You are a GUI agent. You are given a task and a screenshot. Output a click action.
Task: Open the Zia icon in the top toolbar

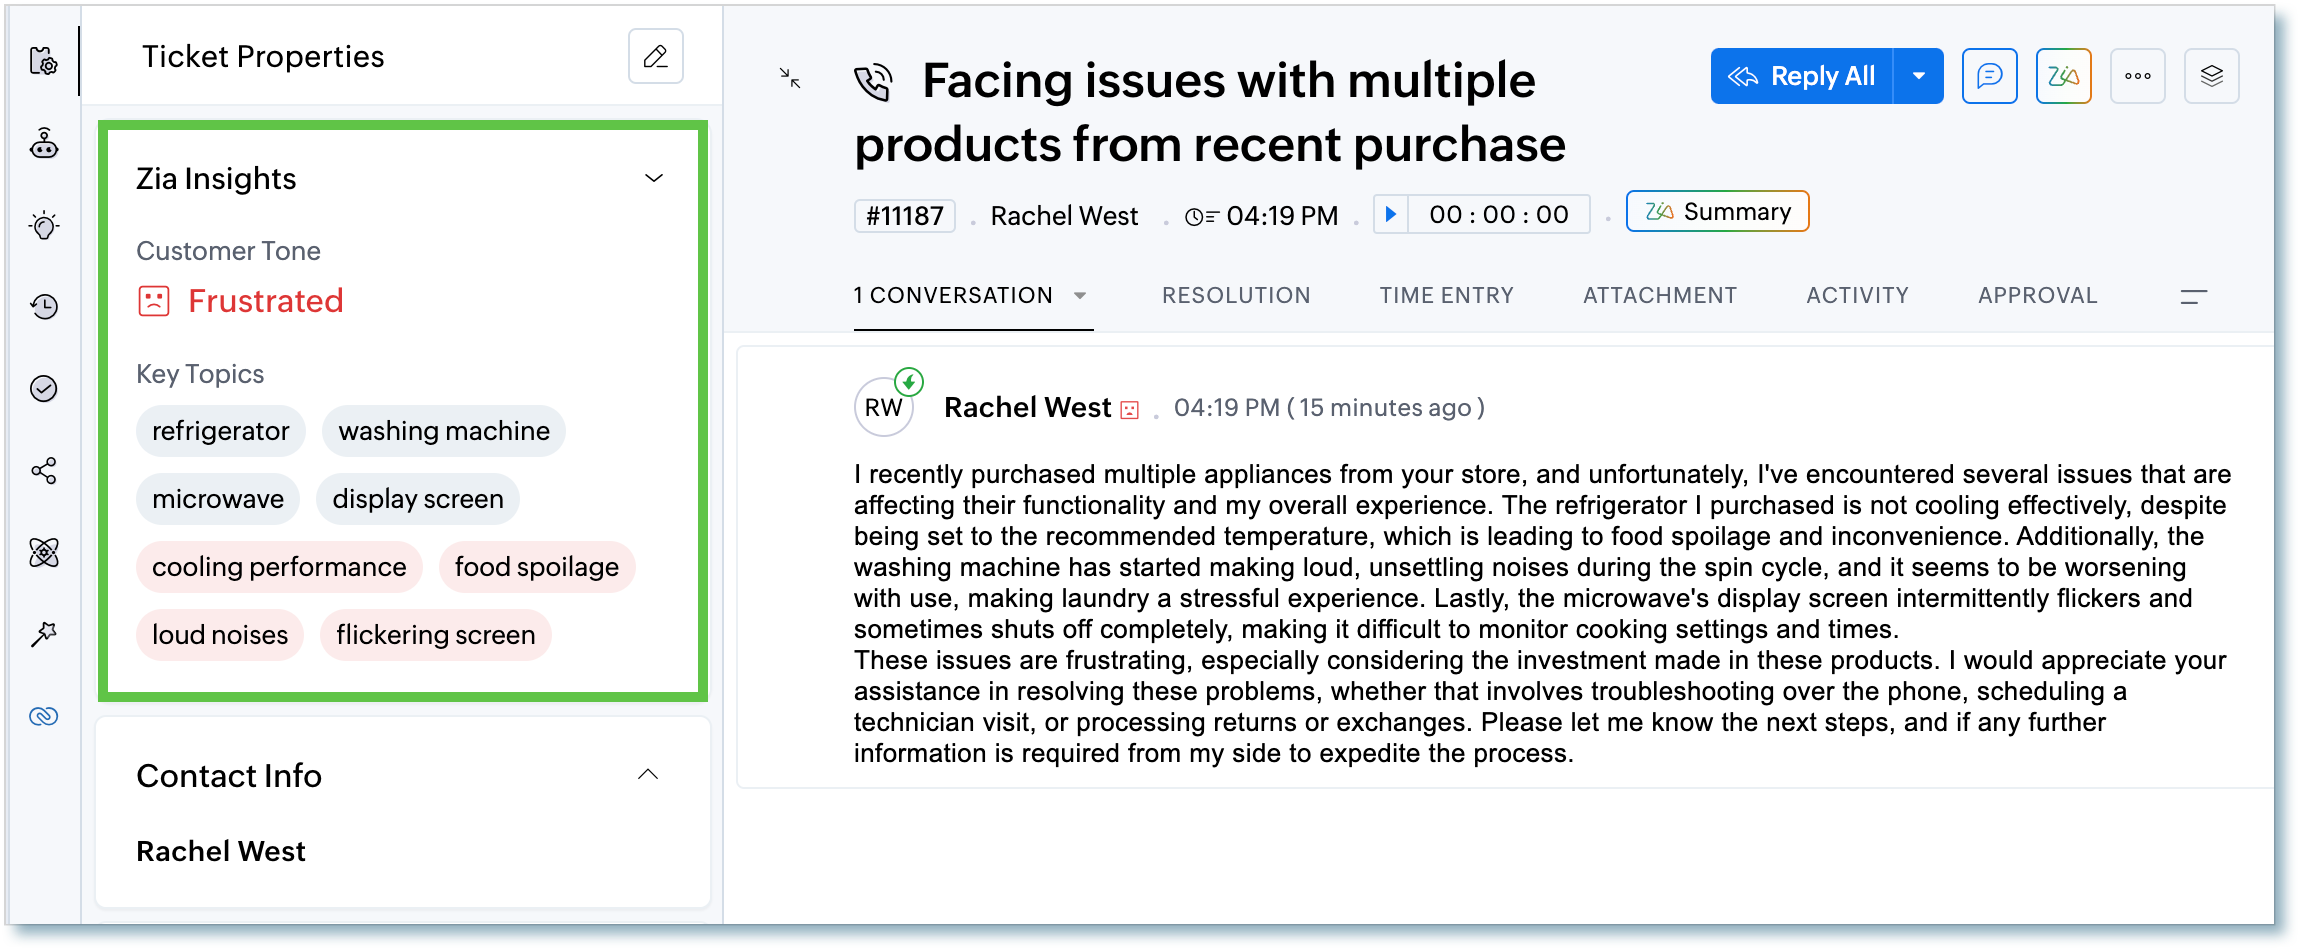point(2063,76)
